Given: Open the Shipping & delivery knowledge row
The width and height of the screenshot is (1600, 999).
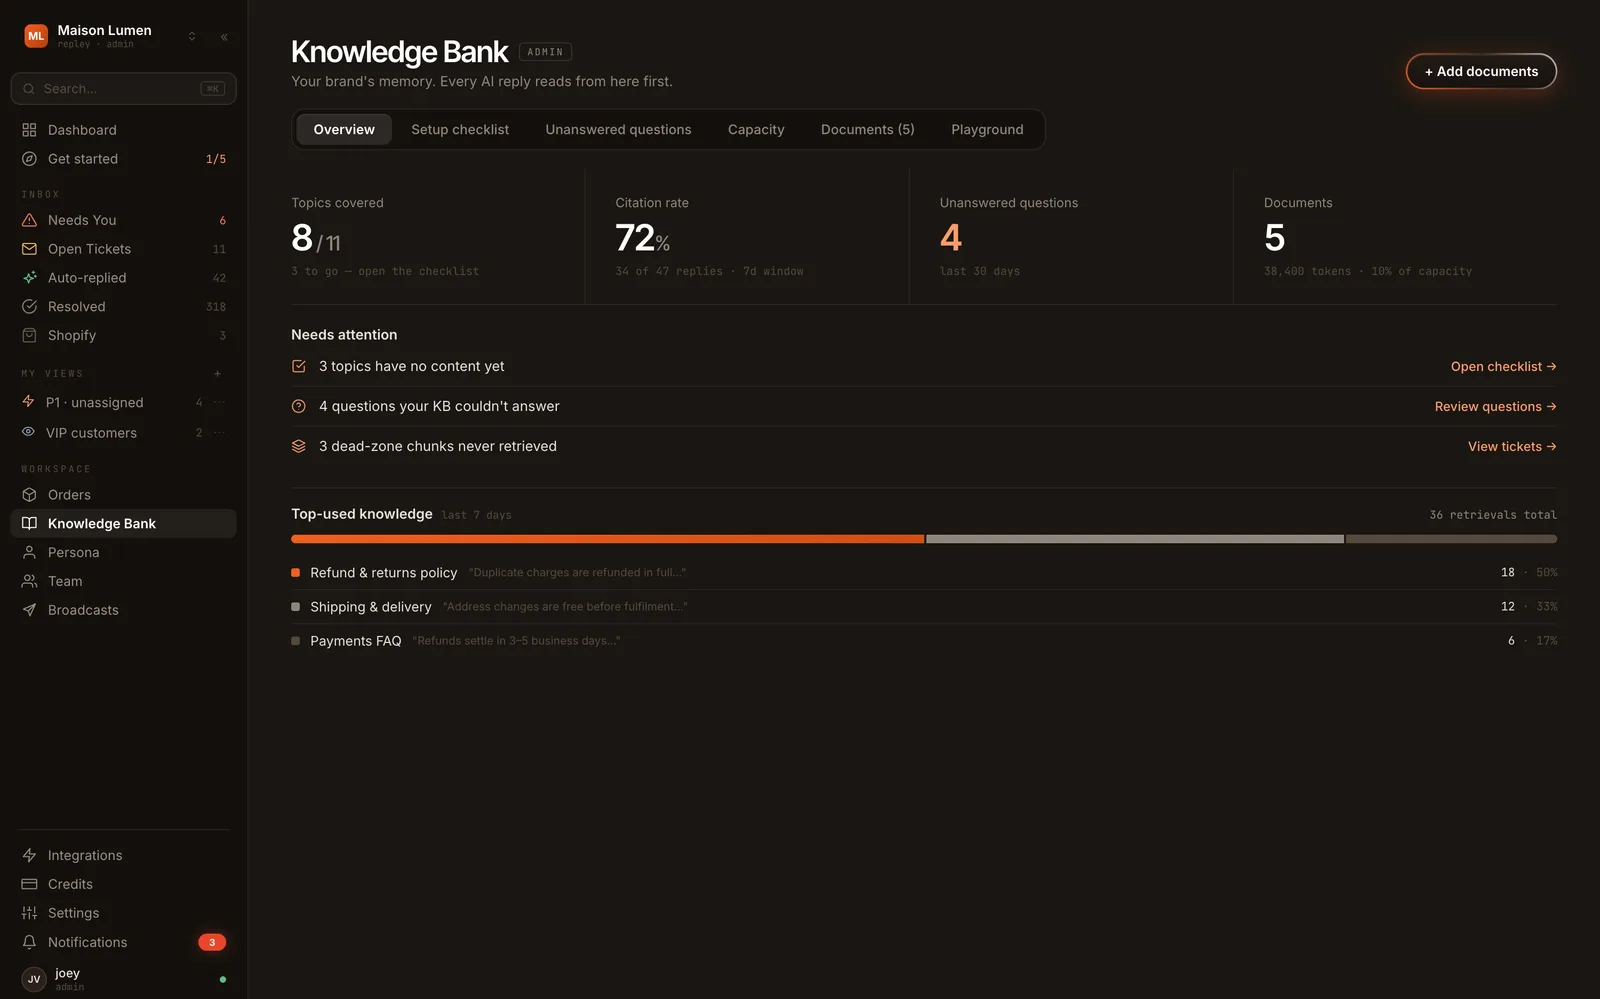Looking at the screenshot, I should (924, 607).
